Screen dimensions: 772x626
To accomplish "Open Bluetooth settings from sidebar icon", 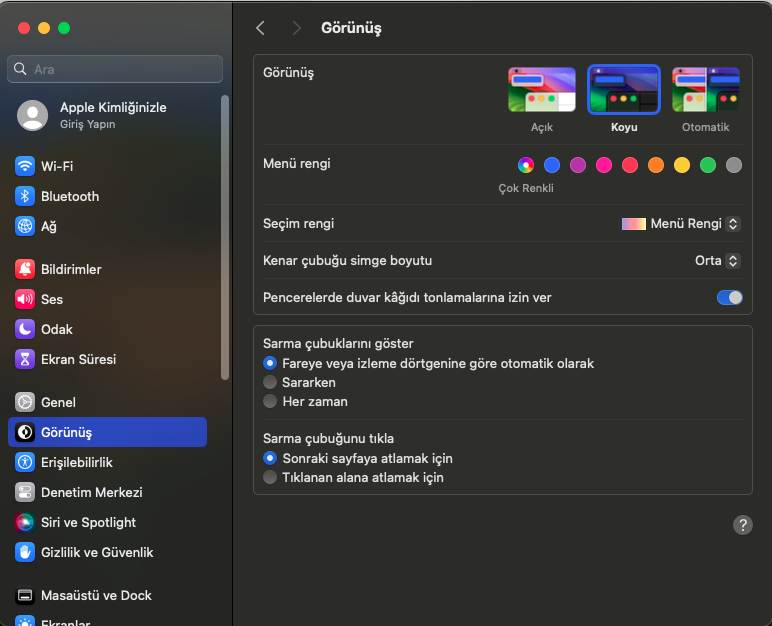I will (x=25, y=196).
